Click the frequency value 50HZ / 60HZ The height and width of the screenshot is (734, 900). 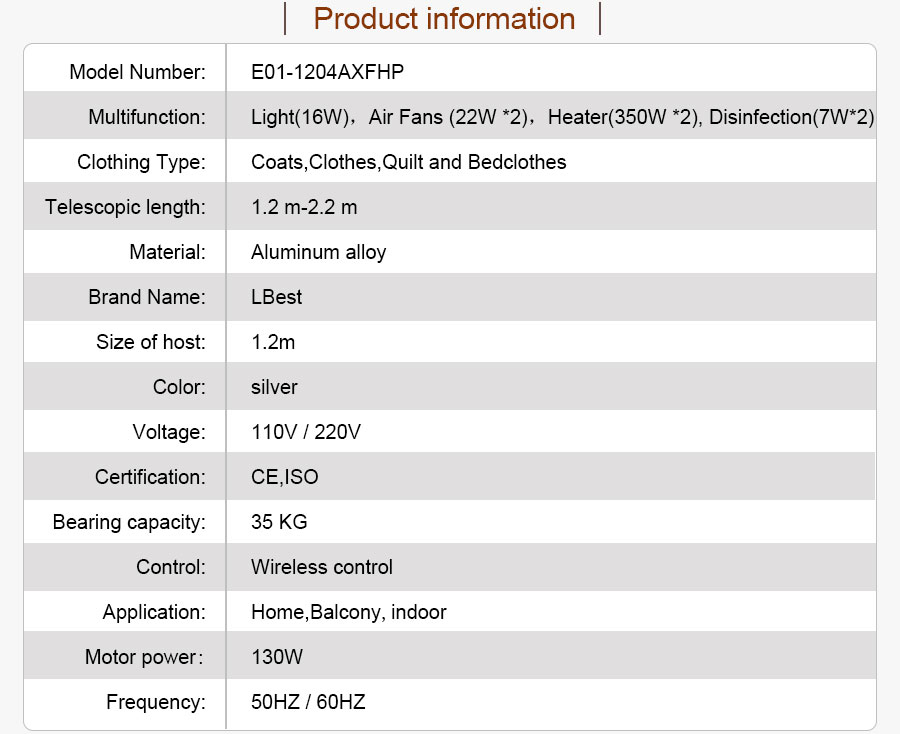[x=308, y=702]
